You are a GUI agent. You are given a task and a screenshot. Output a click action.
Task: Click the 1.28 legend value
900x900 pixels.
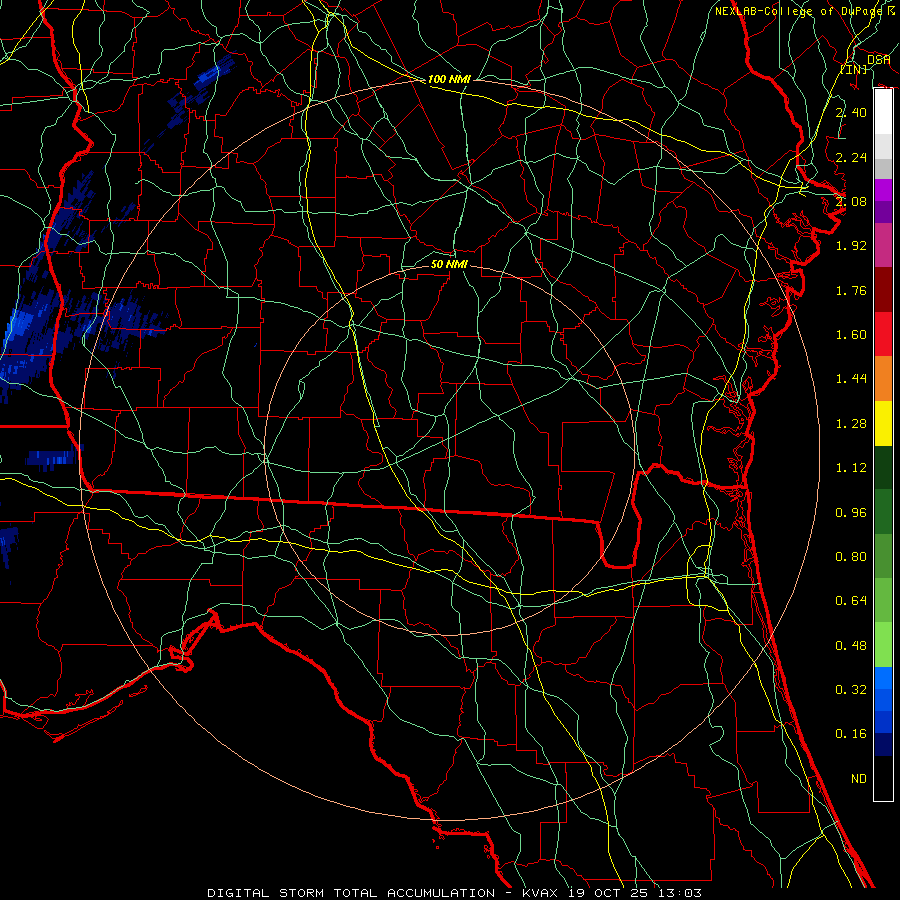[x=851, y=424]
